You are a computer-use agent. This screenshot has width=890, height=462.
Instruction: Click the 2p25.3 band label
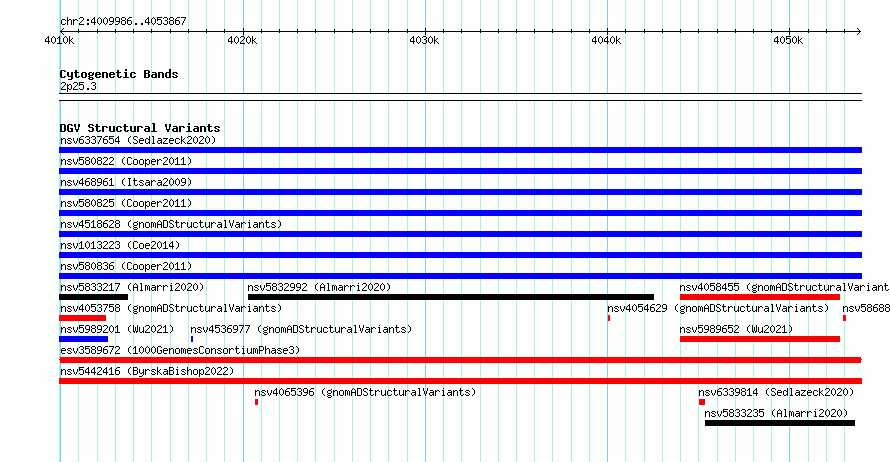coord(78,86)
